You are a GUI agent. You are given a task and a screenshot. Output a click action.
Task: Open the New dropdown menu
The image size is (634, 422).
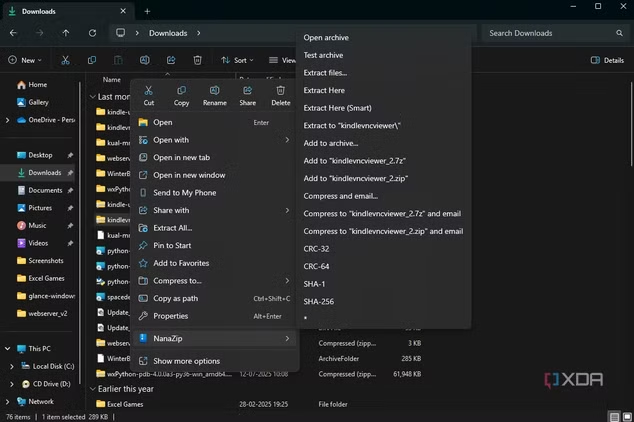[x=25, y=60]
